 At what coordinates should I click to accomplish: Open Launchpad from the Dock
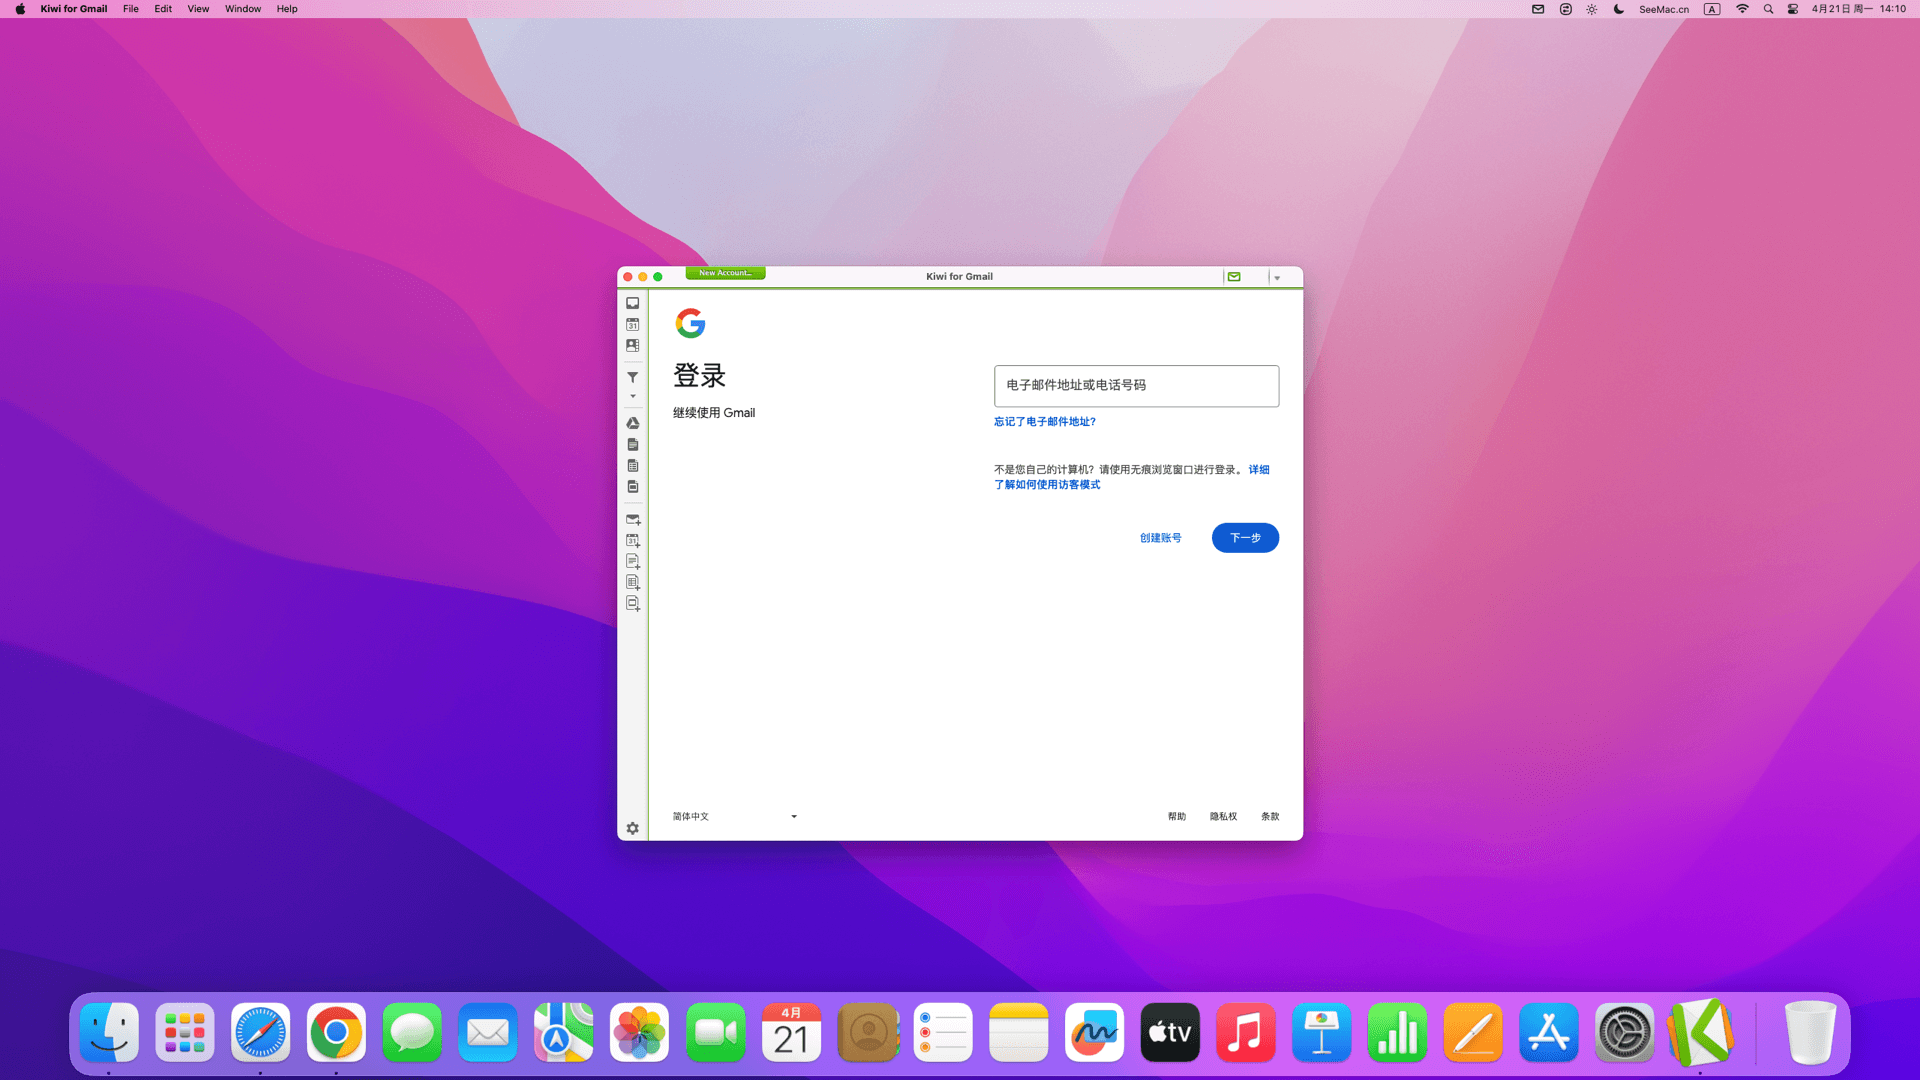click(185, 1032)
